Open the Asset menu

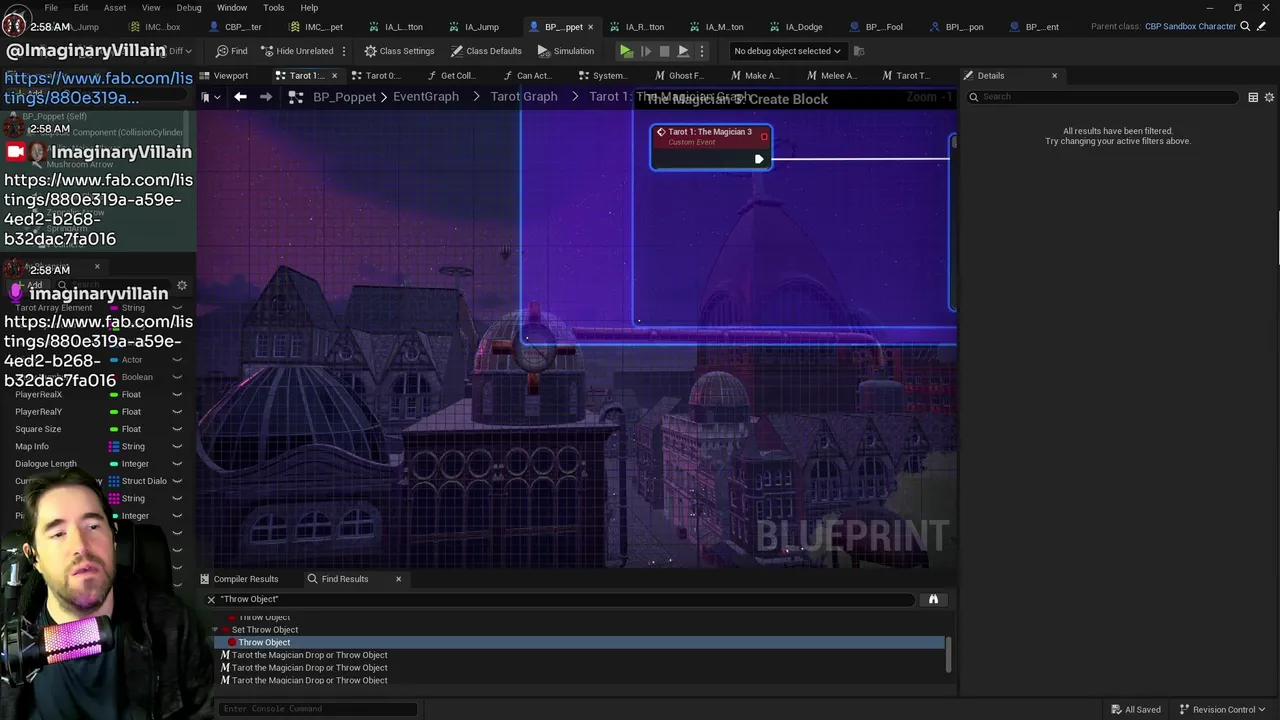[115, 8]
